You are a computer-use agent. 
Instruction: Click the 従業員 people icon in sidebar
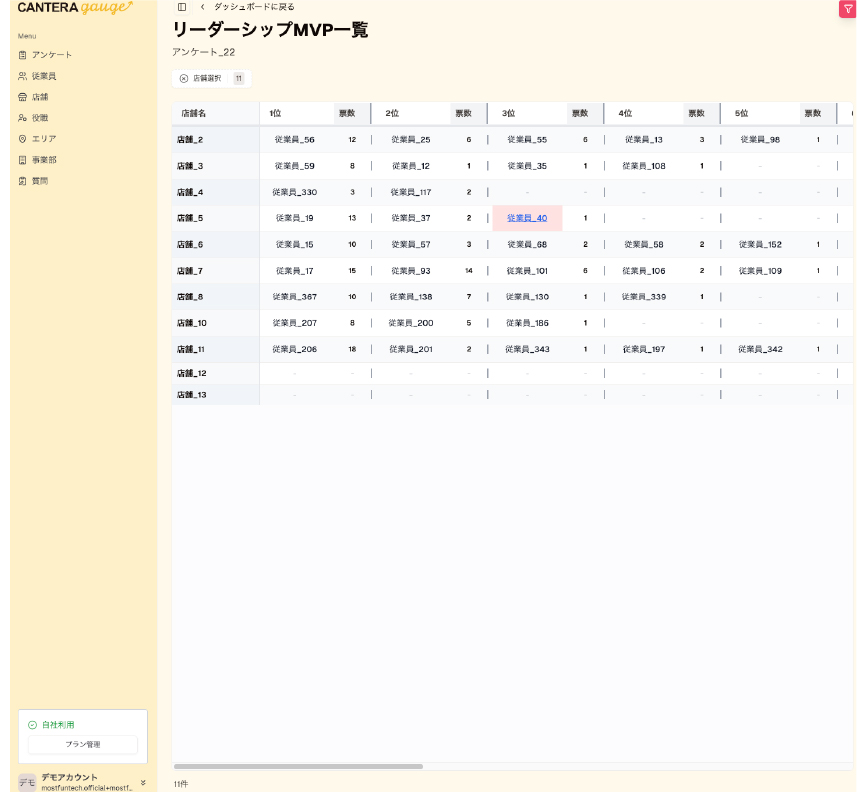pyautogui.click(x=22, y=76)
